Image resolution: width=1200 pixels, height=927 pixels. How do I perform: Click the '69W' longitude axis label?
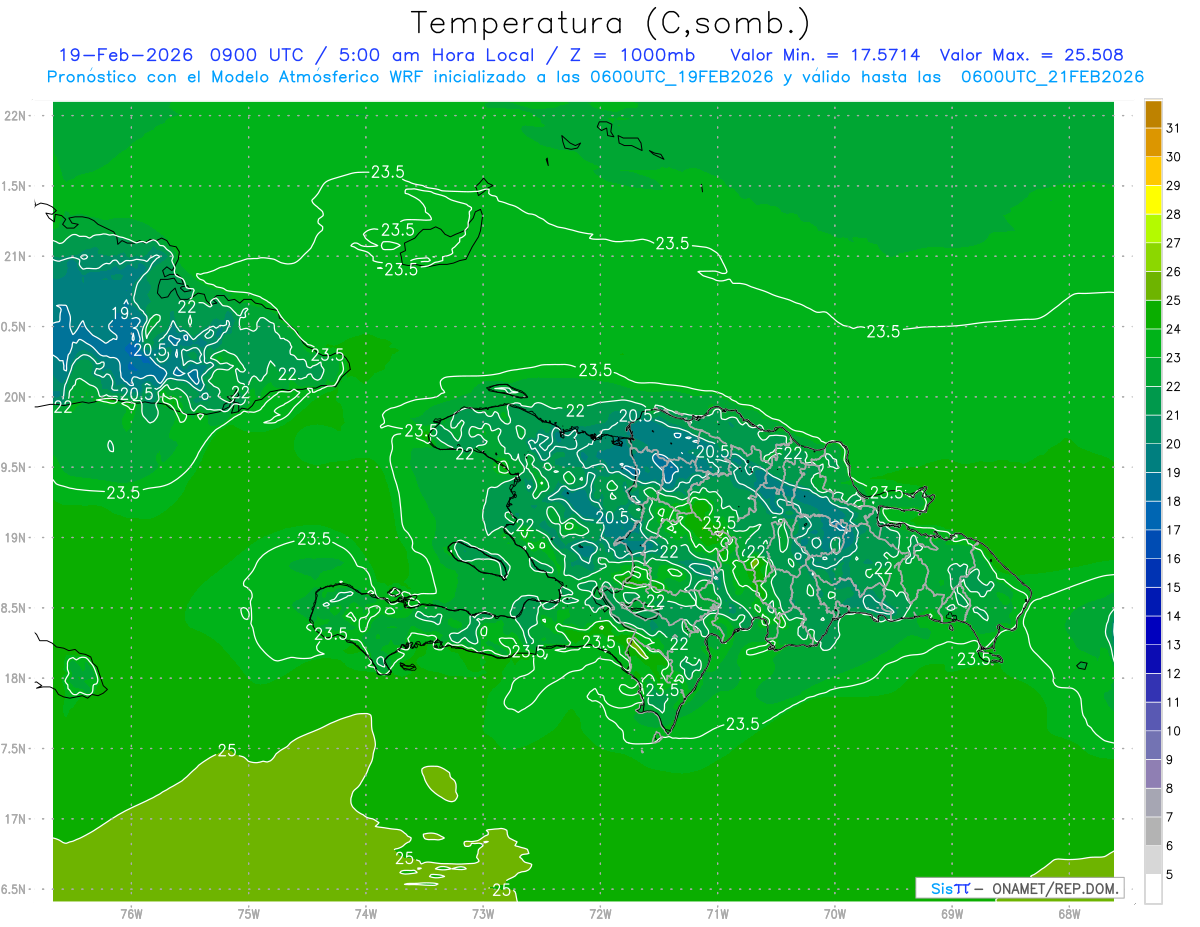tap(952, 914)
